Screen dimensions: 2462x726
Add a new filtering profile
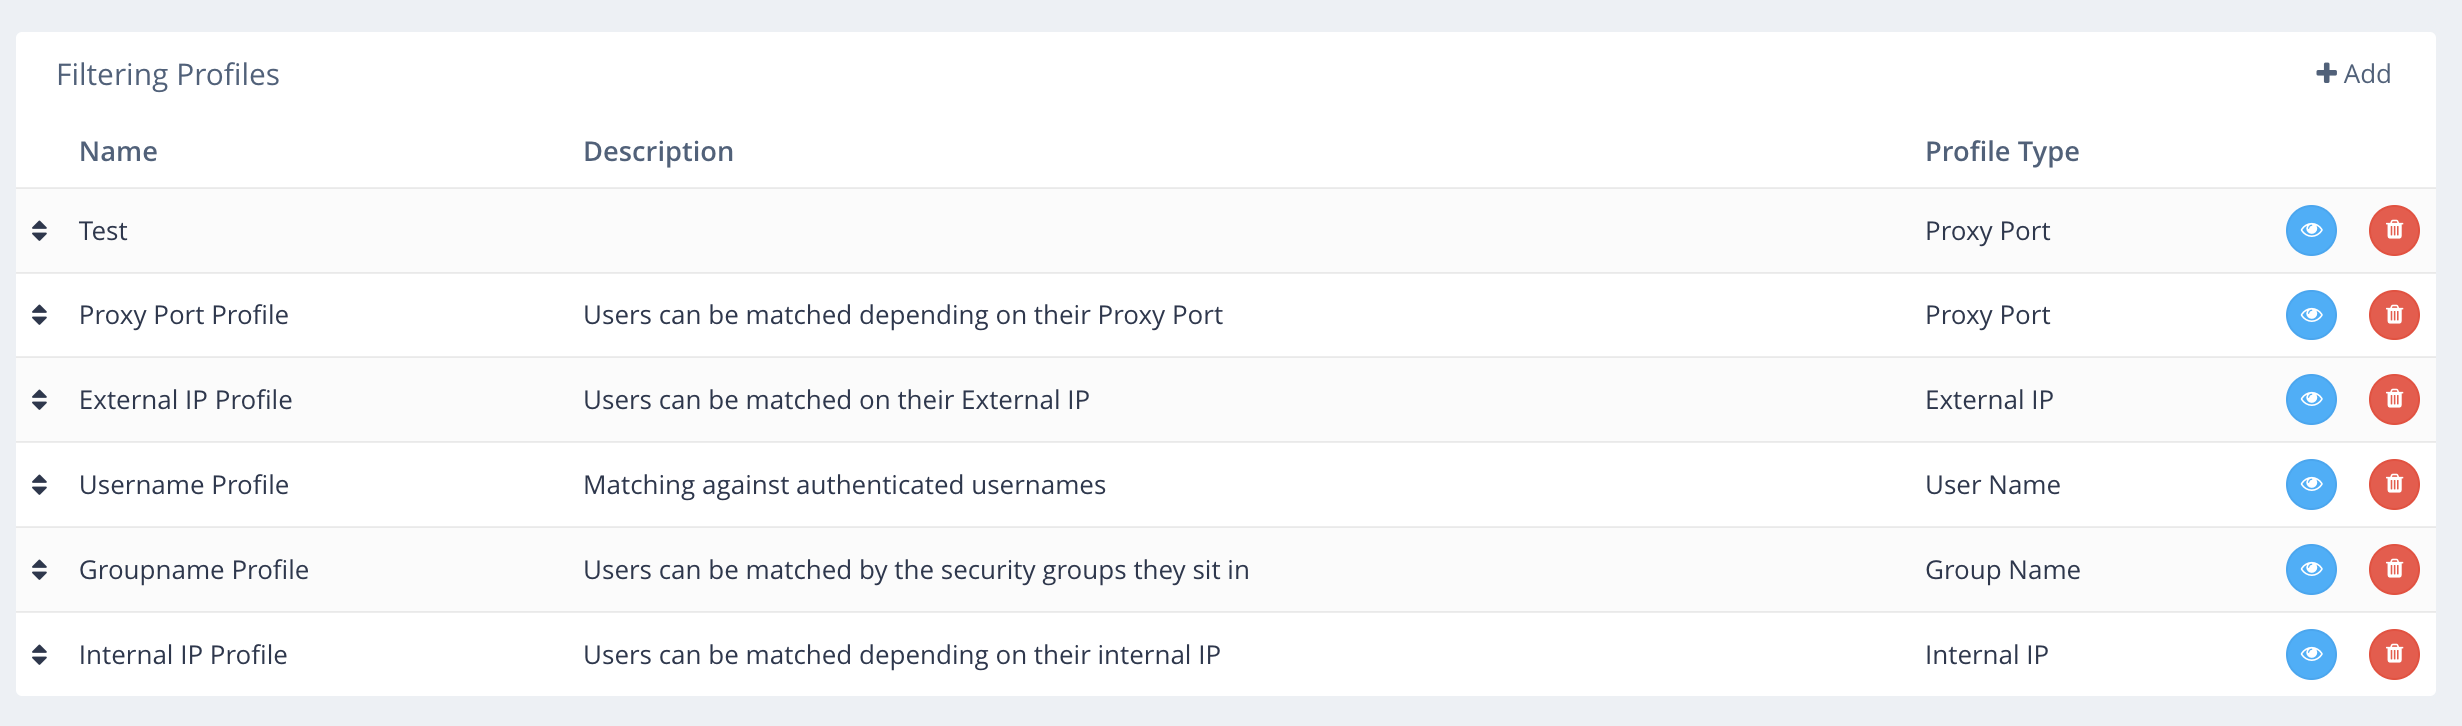2353,74
